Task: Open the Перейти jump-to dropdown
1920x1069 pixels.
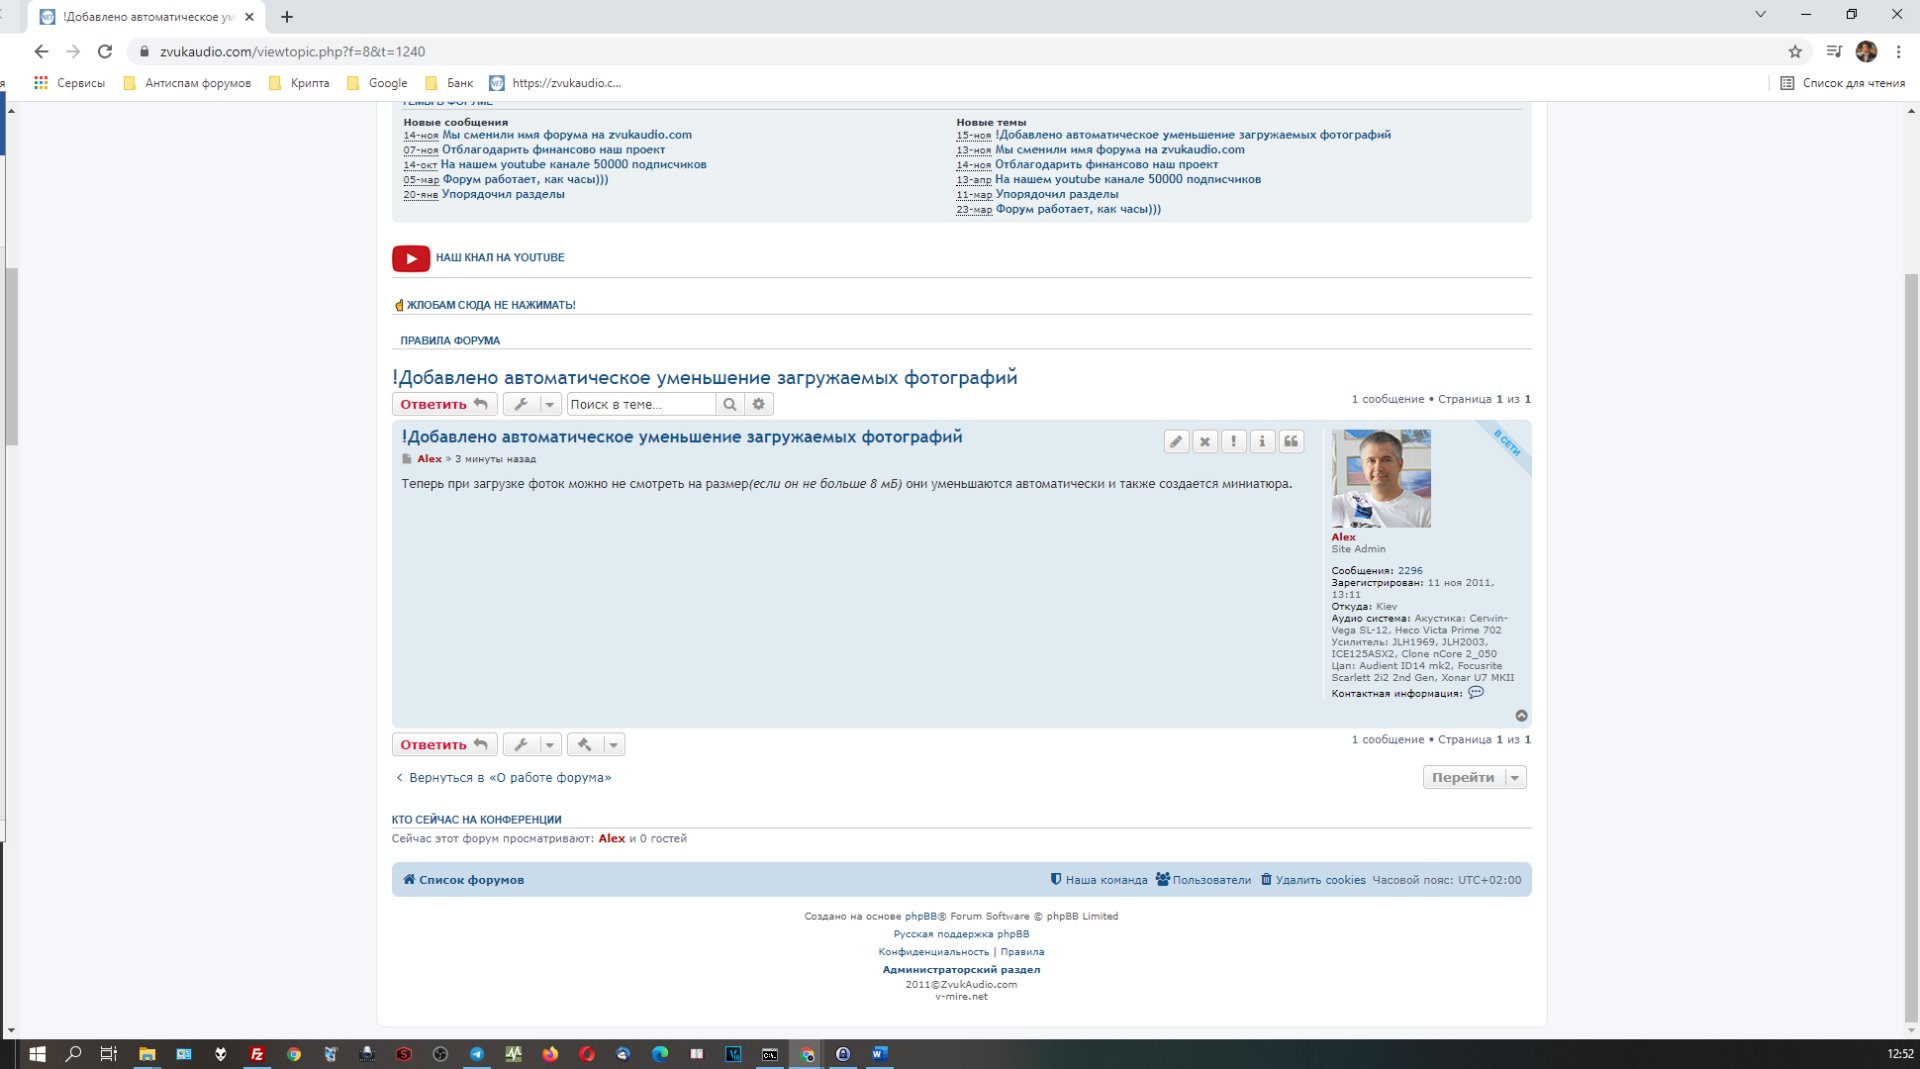Action: (1474, 778)
